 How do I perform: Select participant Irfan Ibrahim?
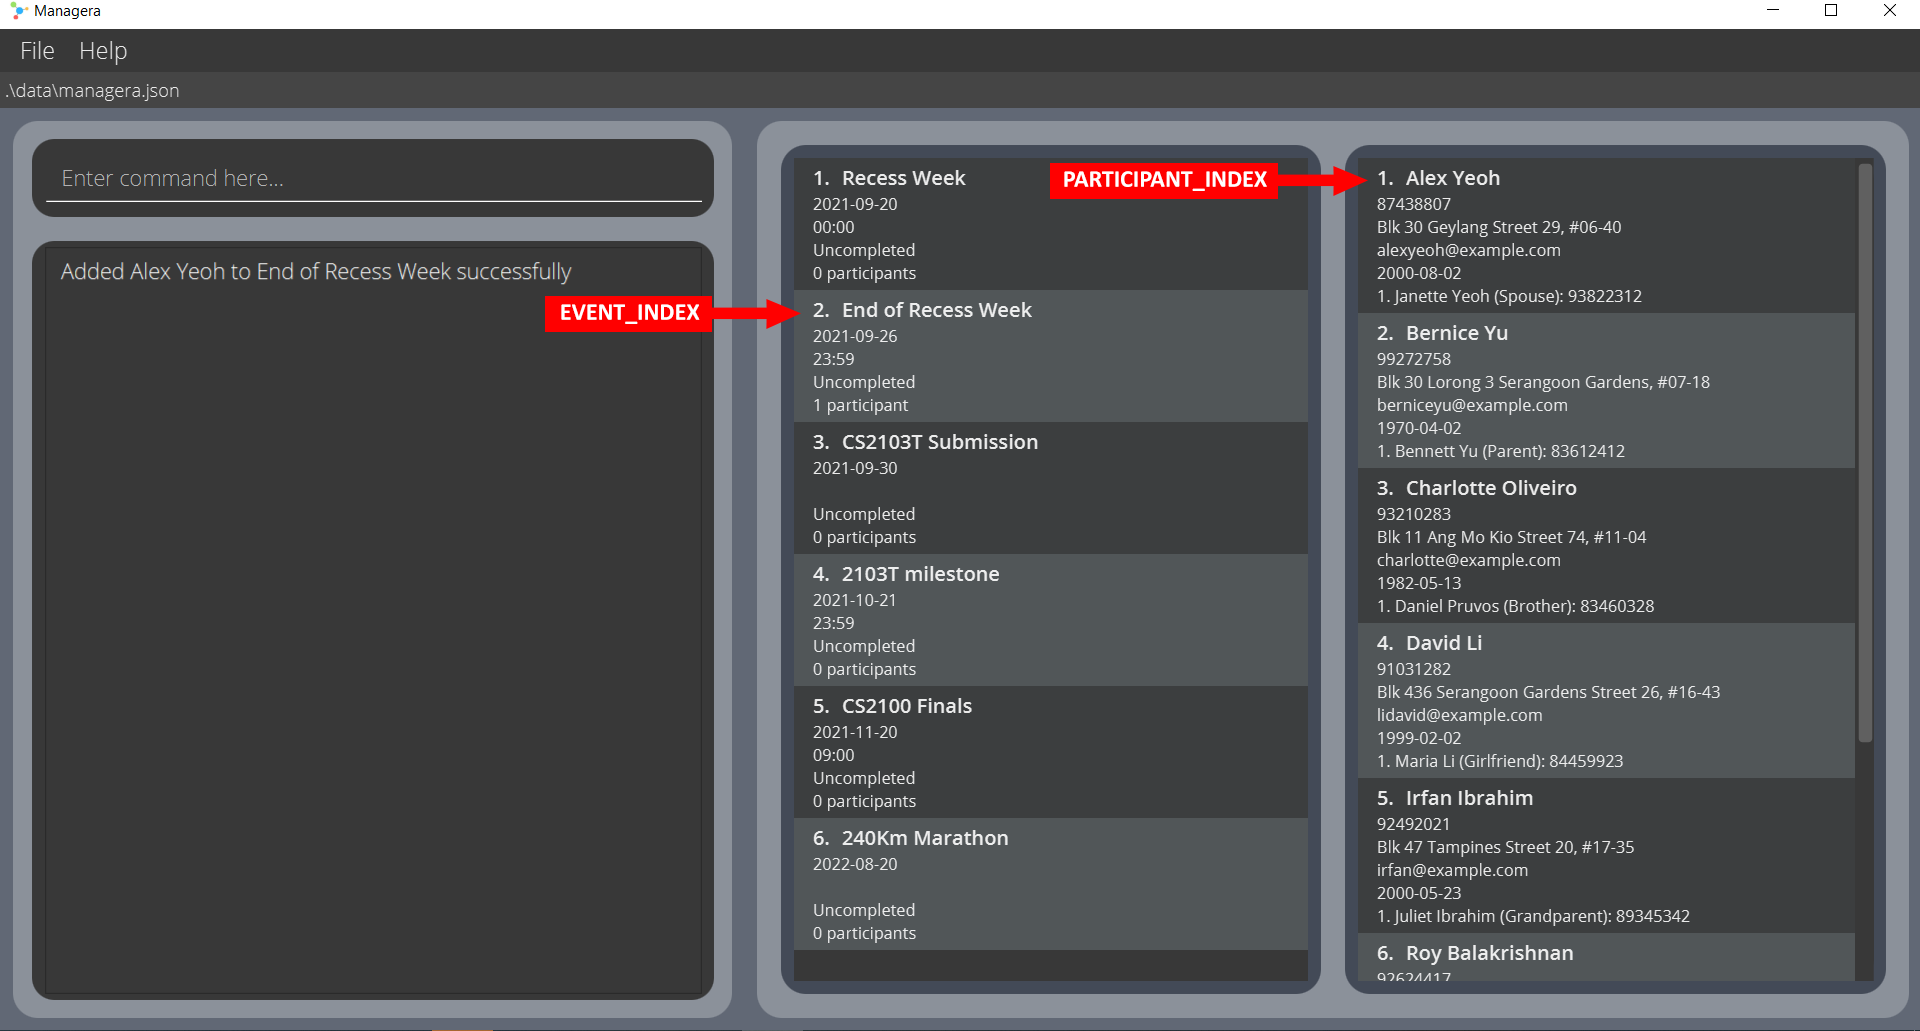tap(1606, 855)
